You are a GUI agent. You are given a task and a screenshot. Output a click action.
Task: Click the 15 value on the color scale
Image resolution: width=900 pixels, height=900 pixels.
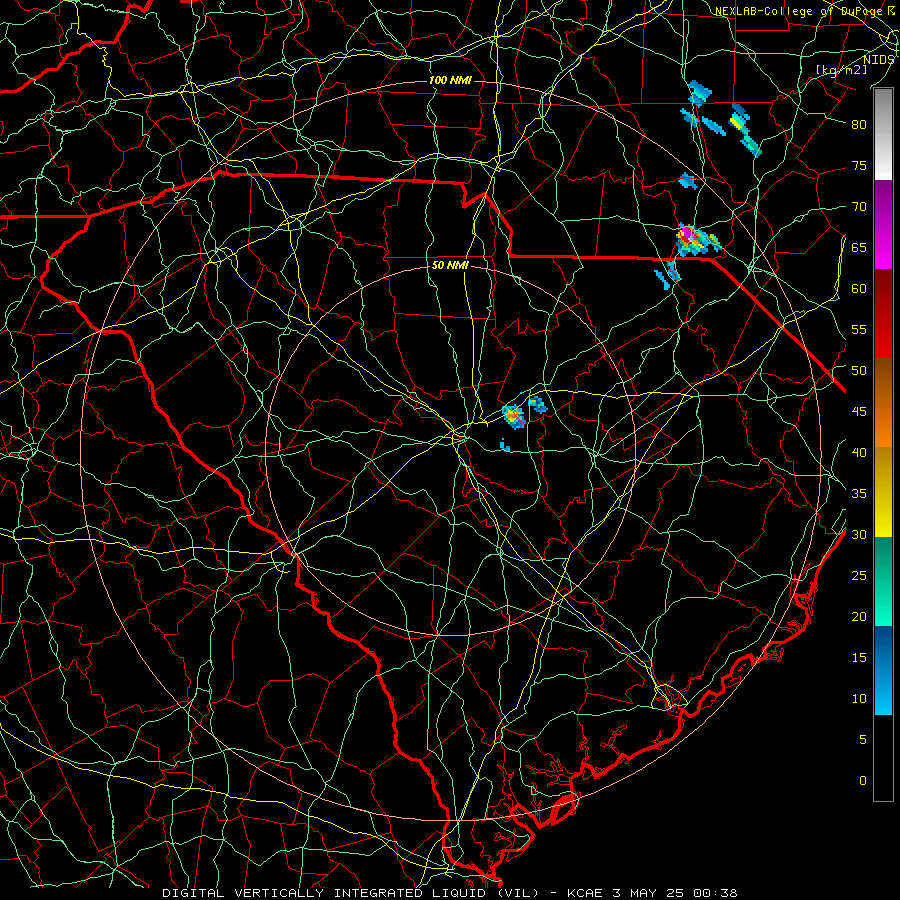pyautogui.click(x=859, y=658)
